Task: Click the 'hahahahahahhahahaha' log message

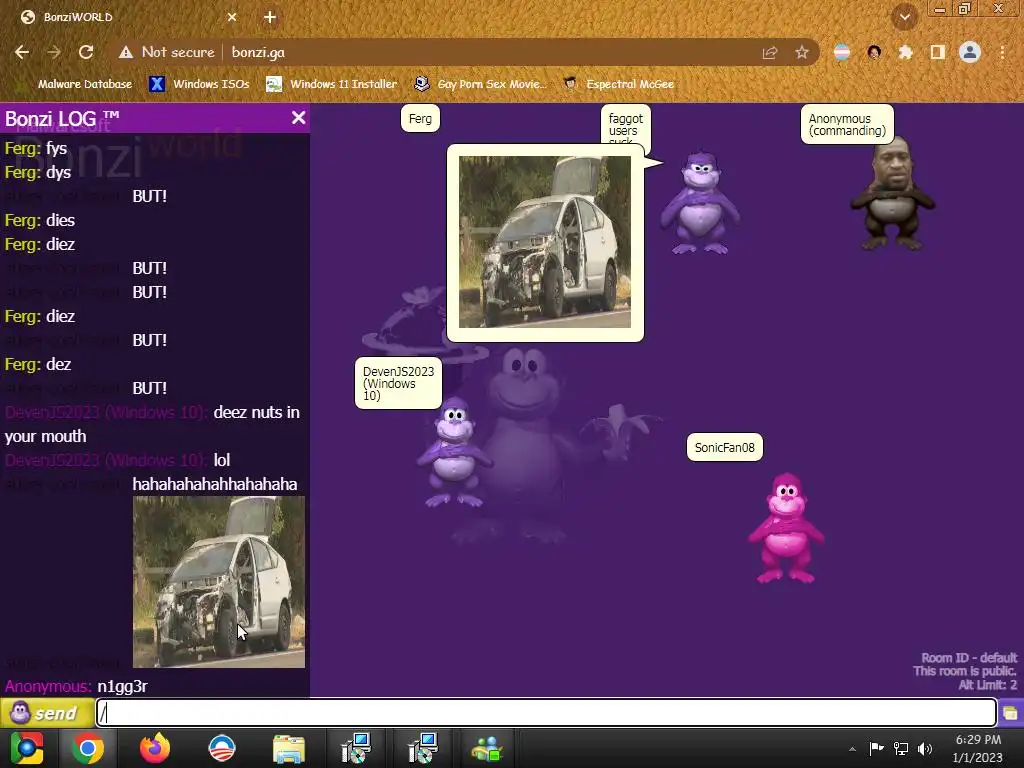Action: pos(215,484)
